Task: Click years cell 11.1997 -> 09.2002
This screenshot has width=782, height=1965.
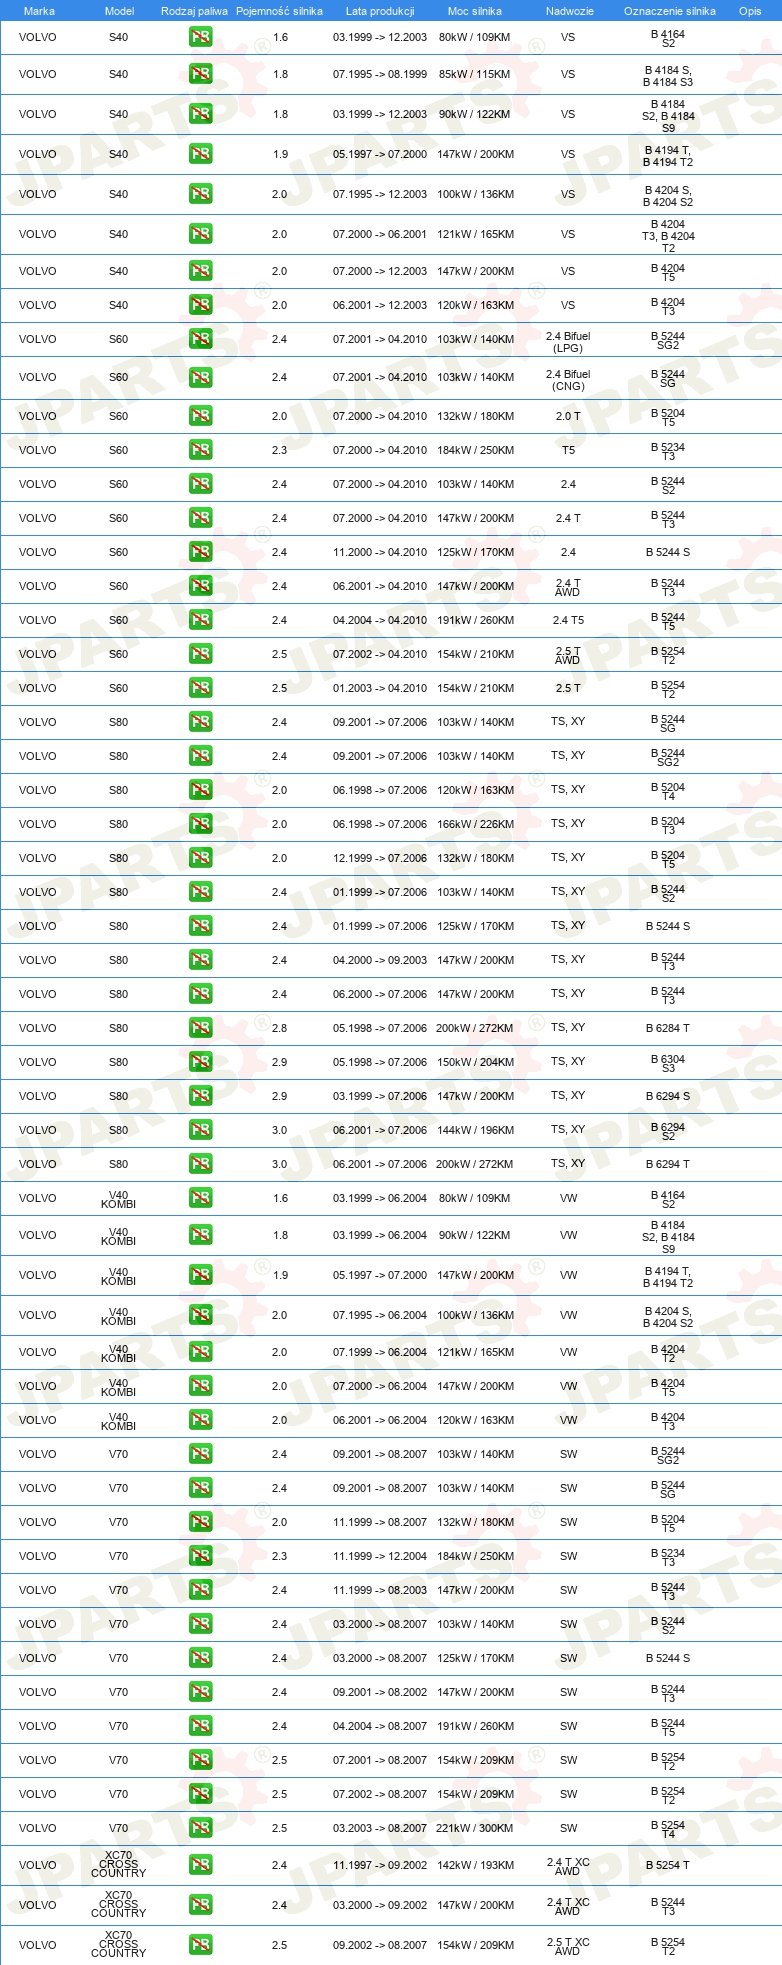Action: point(380,1865)
